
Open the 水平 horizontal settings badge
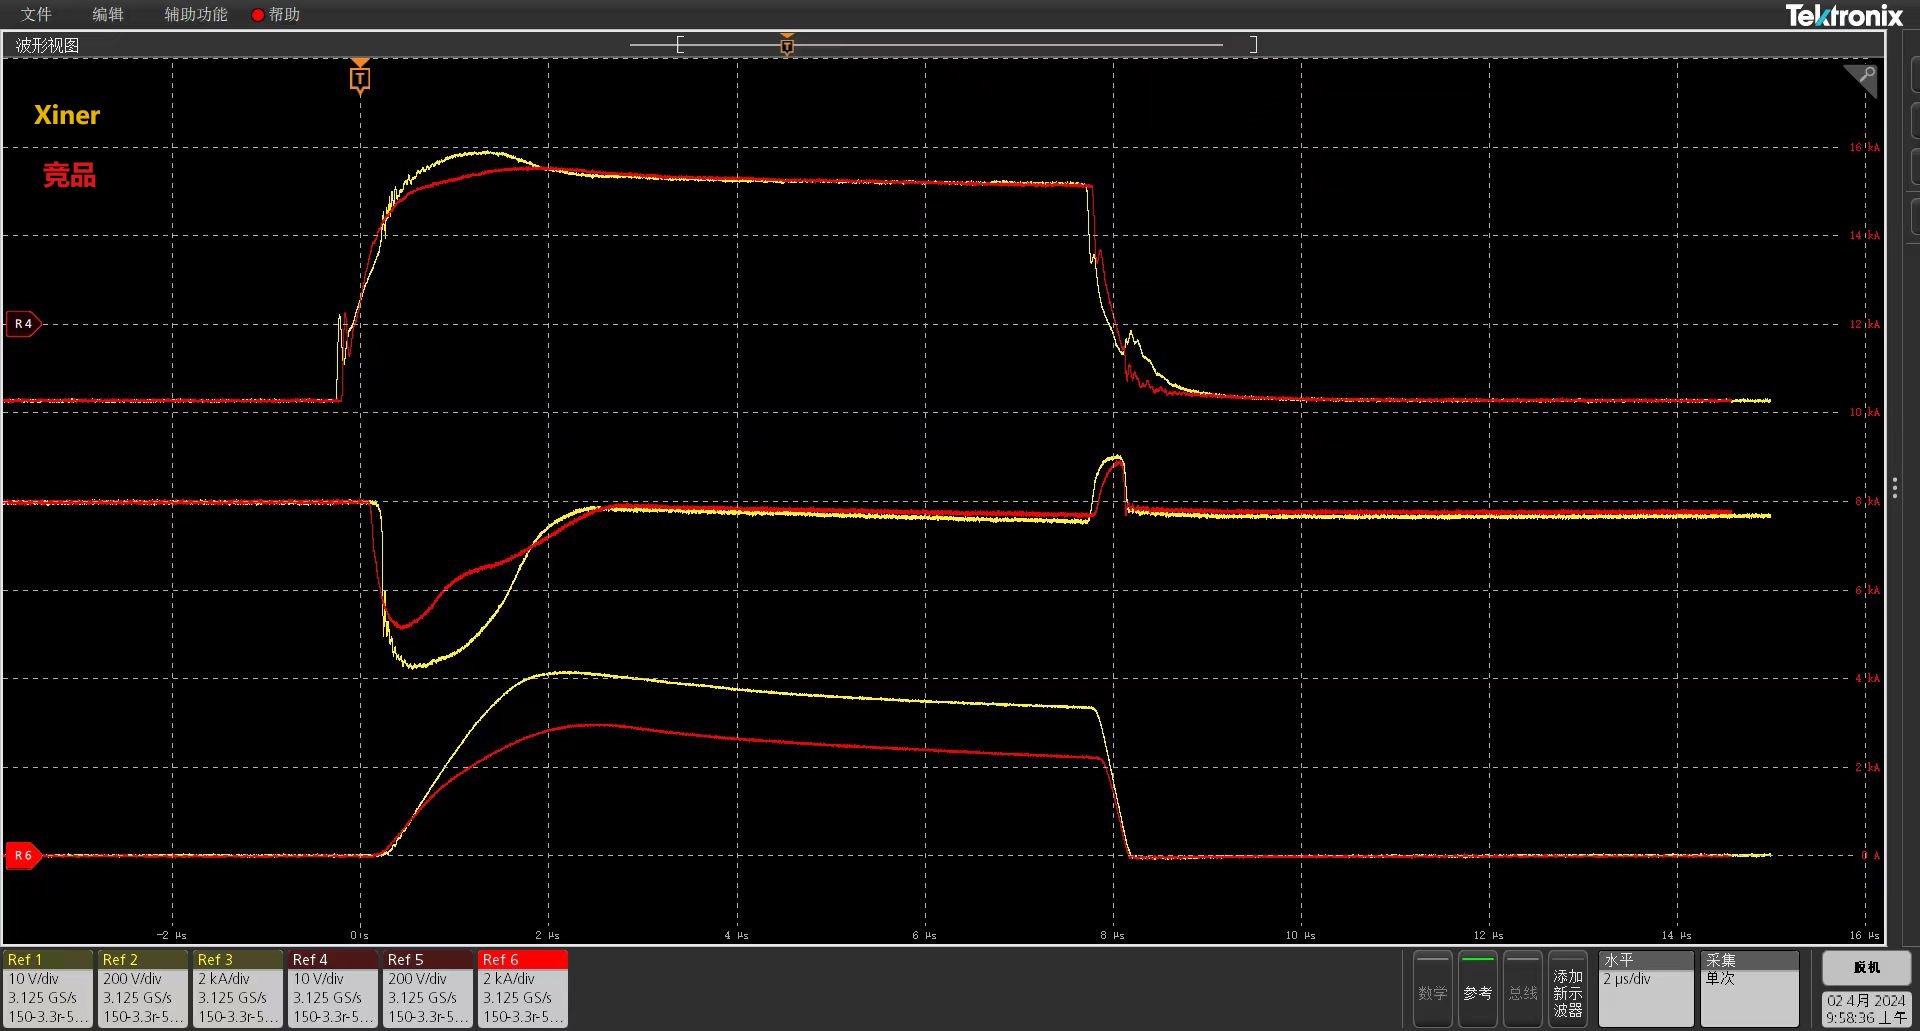click(1645, 988)
